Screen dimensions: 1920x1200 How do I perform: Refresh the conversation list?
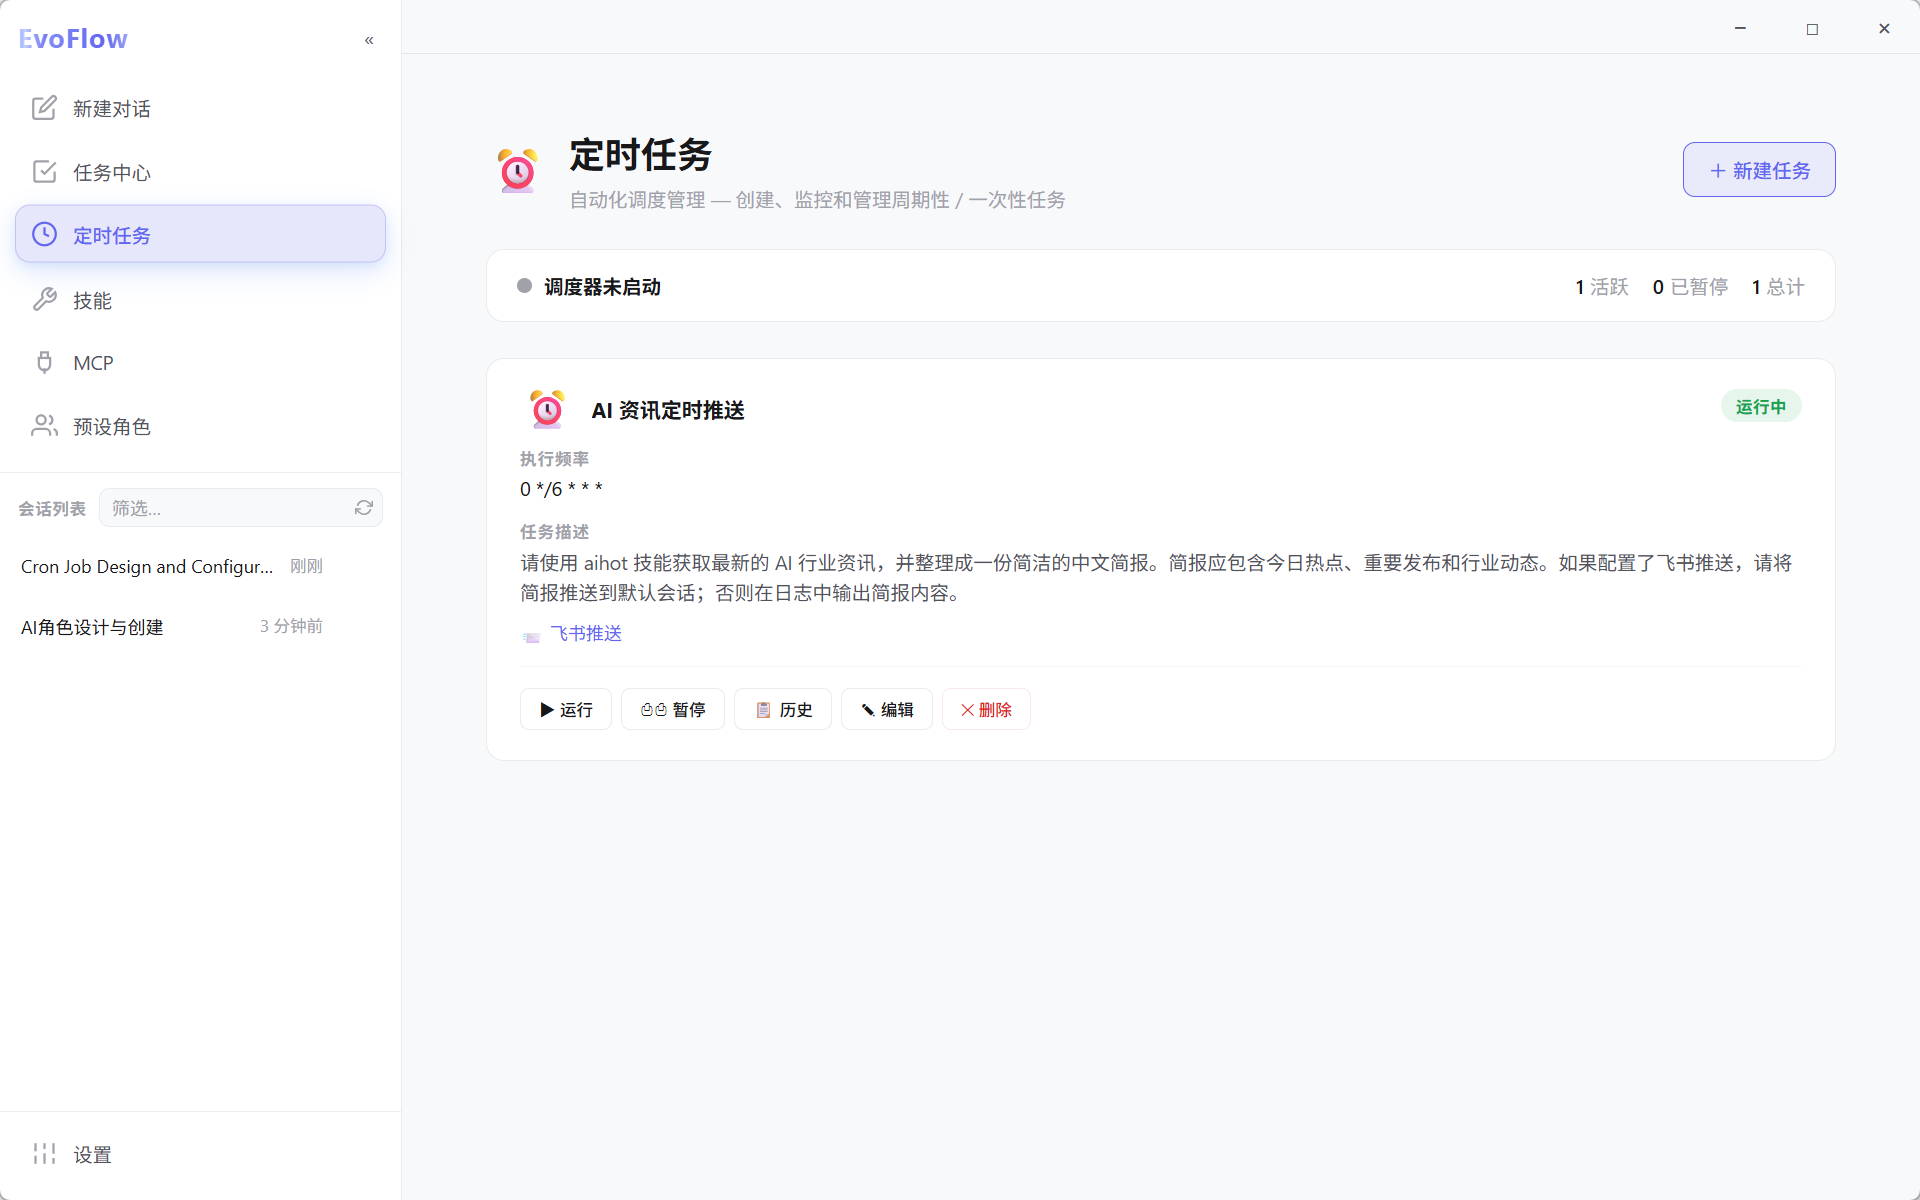point(364,508)
